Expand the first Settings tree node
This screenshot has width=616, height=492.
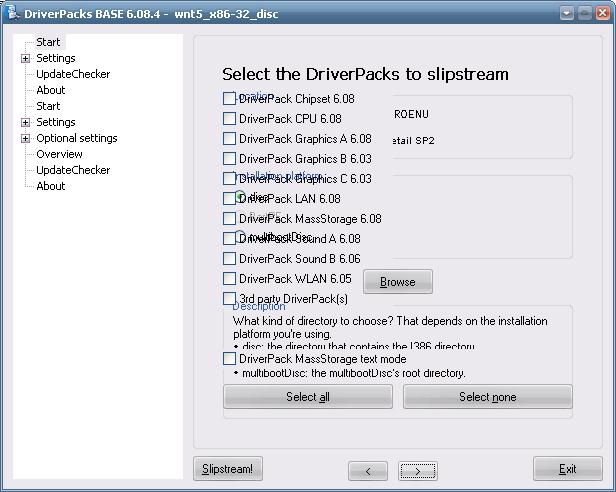click(25, 58)
